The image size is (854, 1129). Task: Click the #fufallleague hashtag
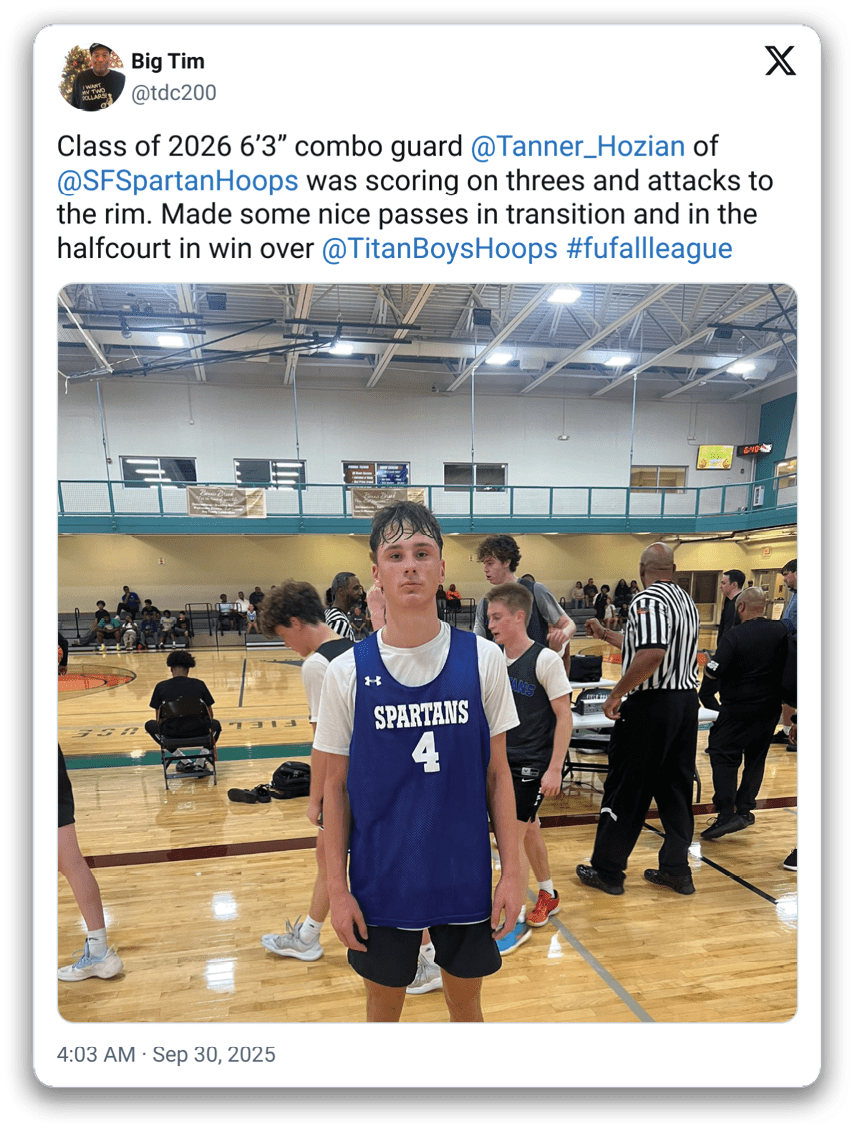point(649,248)
